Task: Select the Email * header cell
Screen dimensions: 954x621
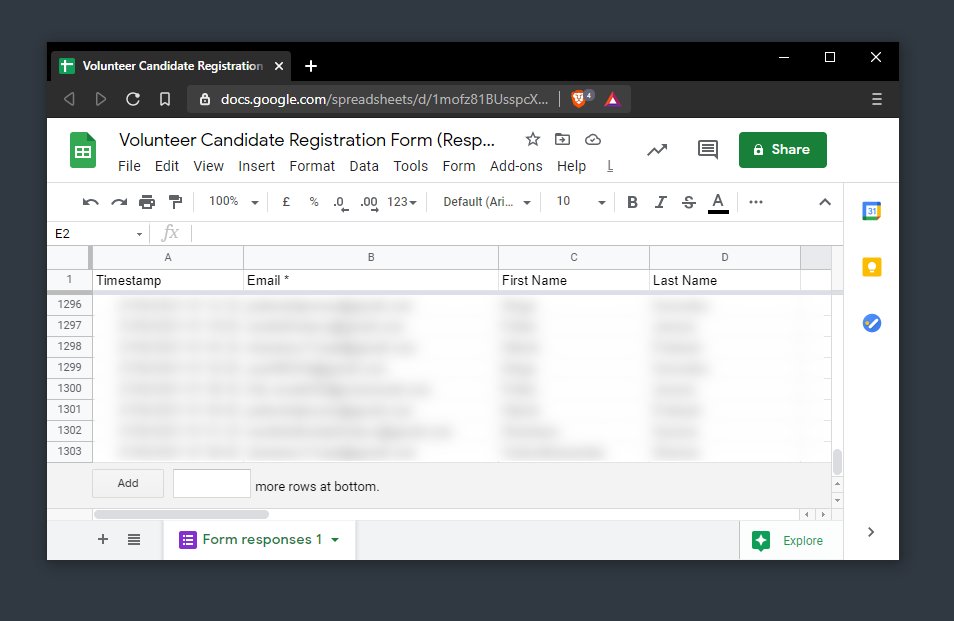Action: (x=371, y=280)
